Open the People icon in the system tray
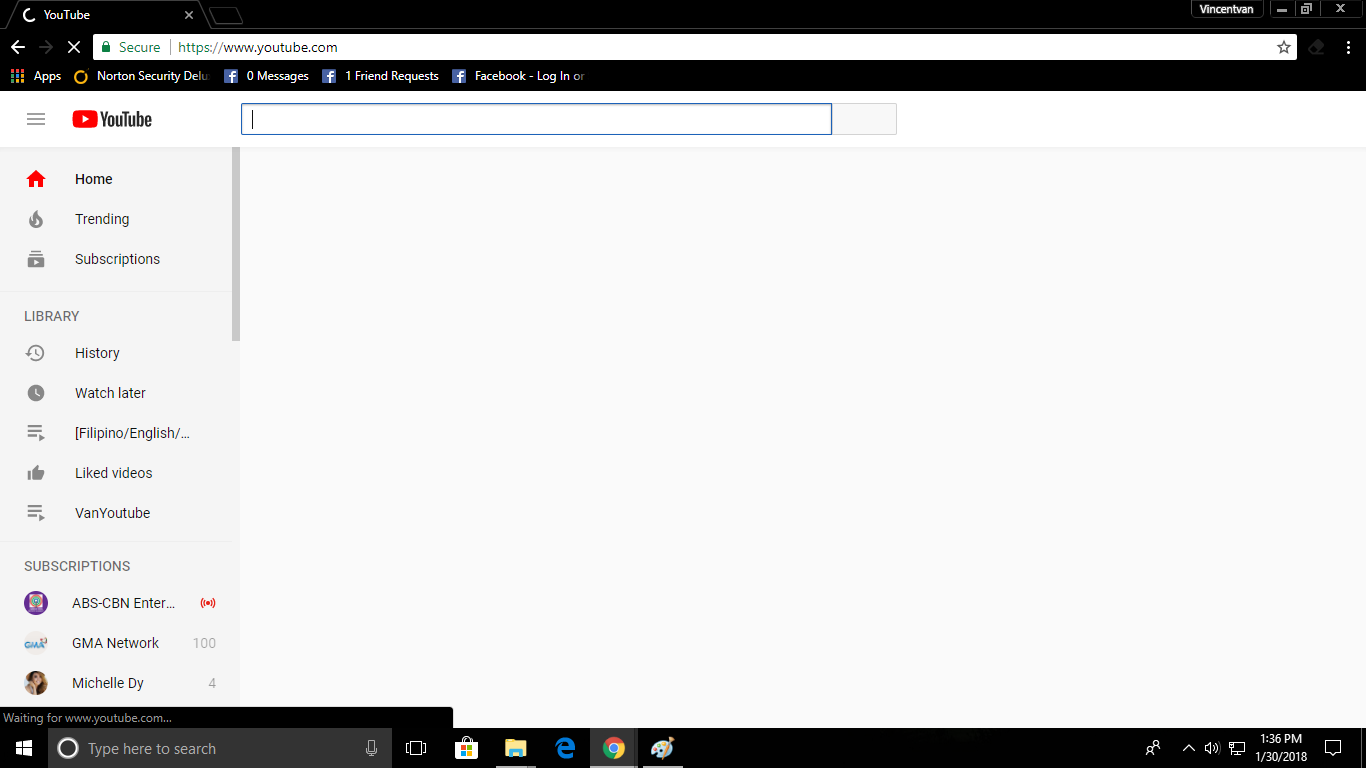Viewport: 1366px width, 768px height. (x=1153, y=748)
